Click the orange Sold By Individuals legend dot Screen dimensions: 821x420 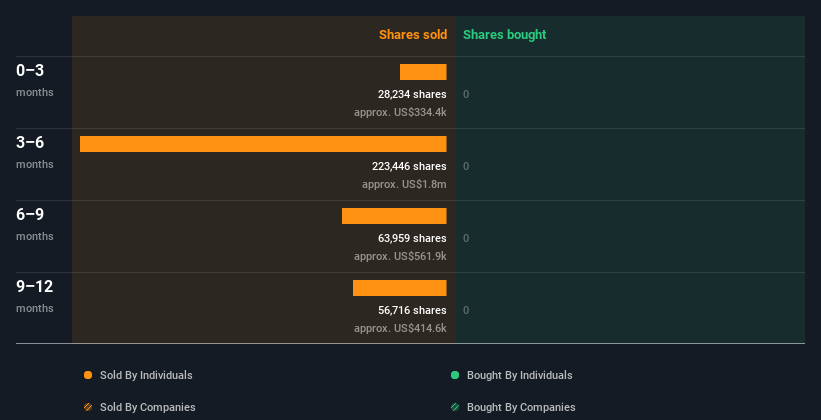pos(88,375)
